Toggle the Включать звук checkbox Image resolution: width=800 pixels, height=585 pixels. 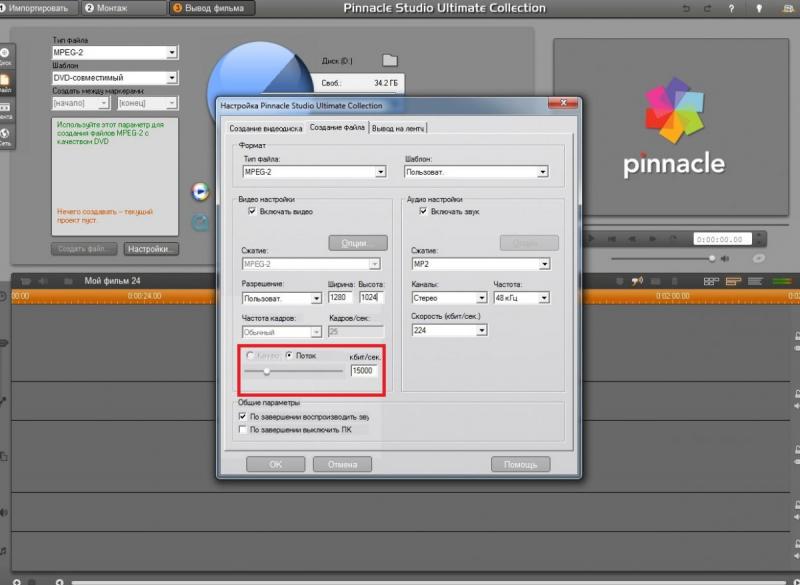[x=423, y=211]
